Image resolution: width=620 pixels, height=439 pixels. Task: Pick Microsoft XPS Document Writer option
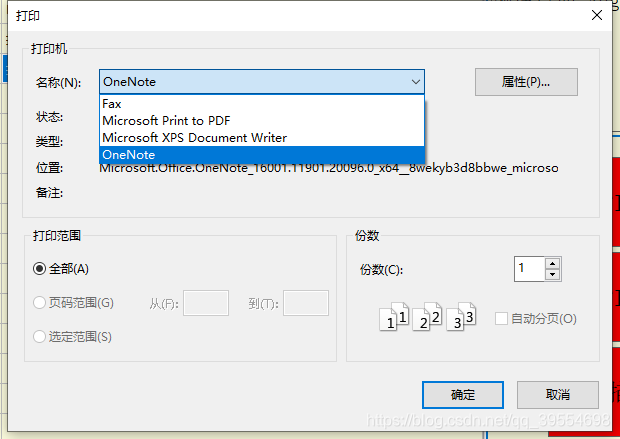pyautogui.click(x=262, y=138)
